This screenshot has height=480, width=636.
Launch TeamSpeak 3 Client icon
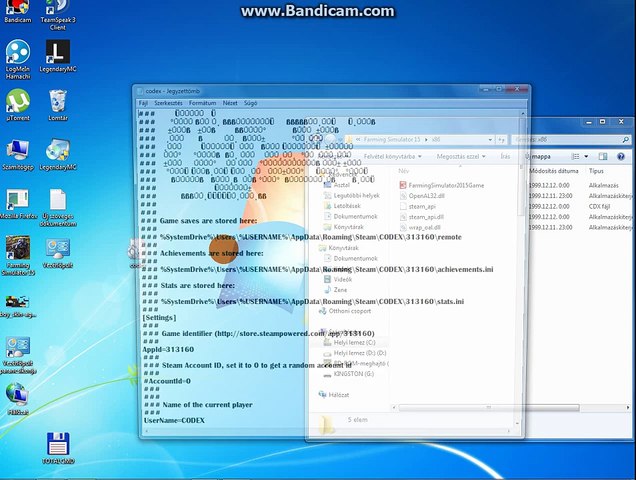[x=58, y=15]
